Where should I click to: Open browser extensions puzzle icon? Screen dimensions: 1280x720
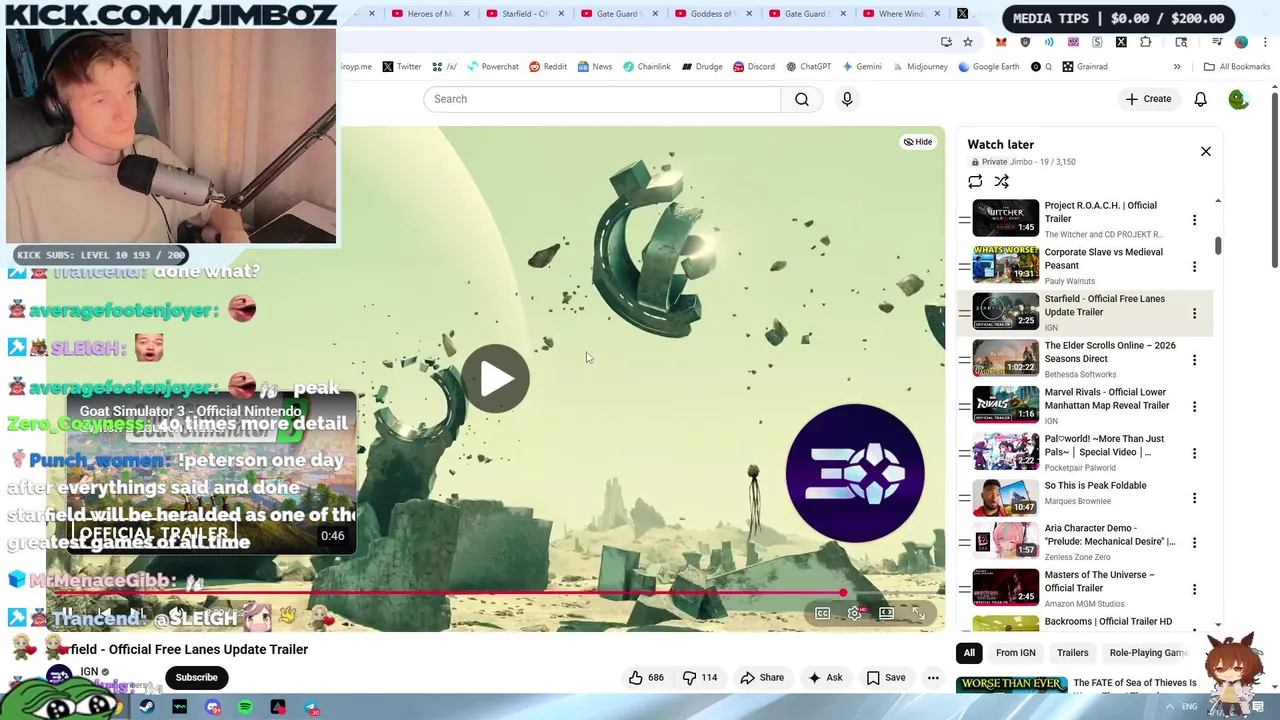click(x=1145, y=42)
